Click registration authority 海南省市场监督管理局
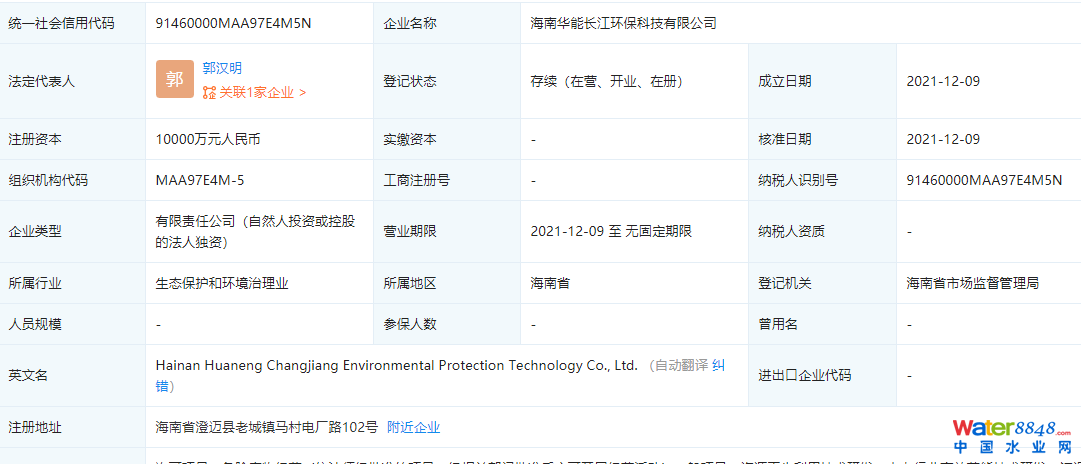 pos(972,283)
